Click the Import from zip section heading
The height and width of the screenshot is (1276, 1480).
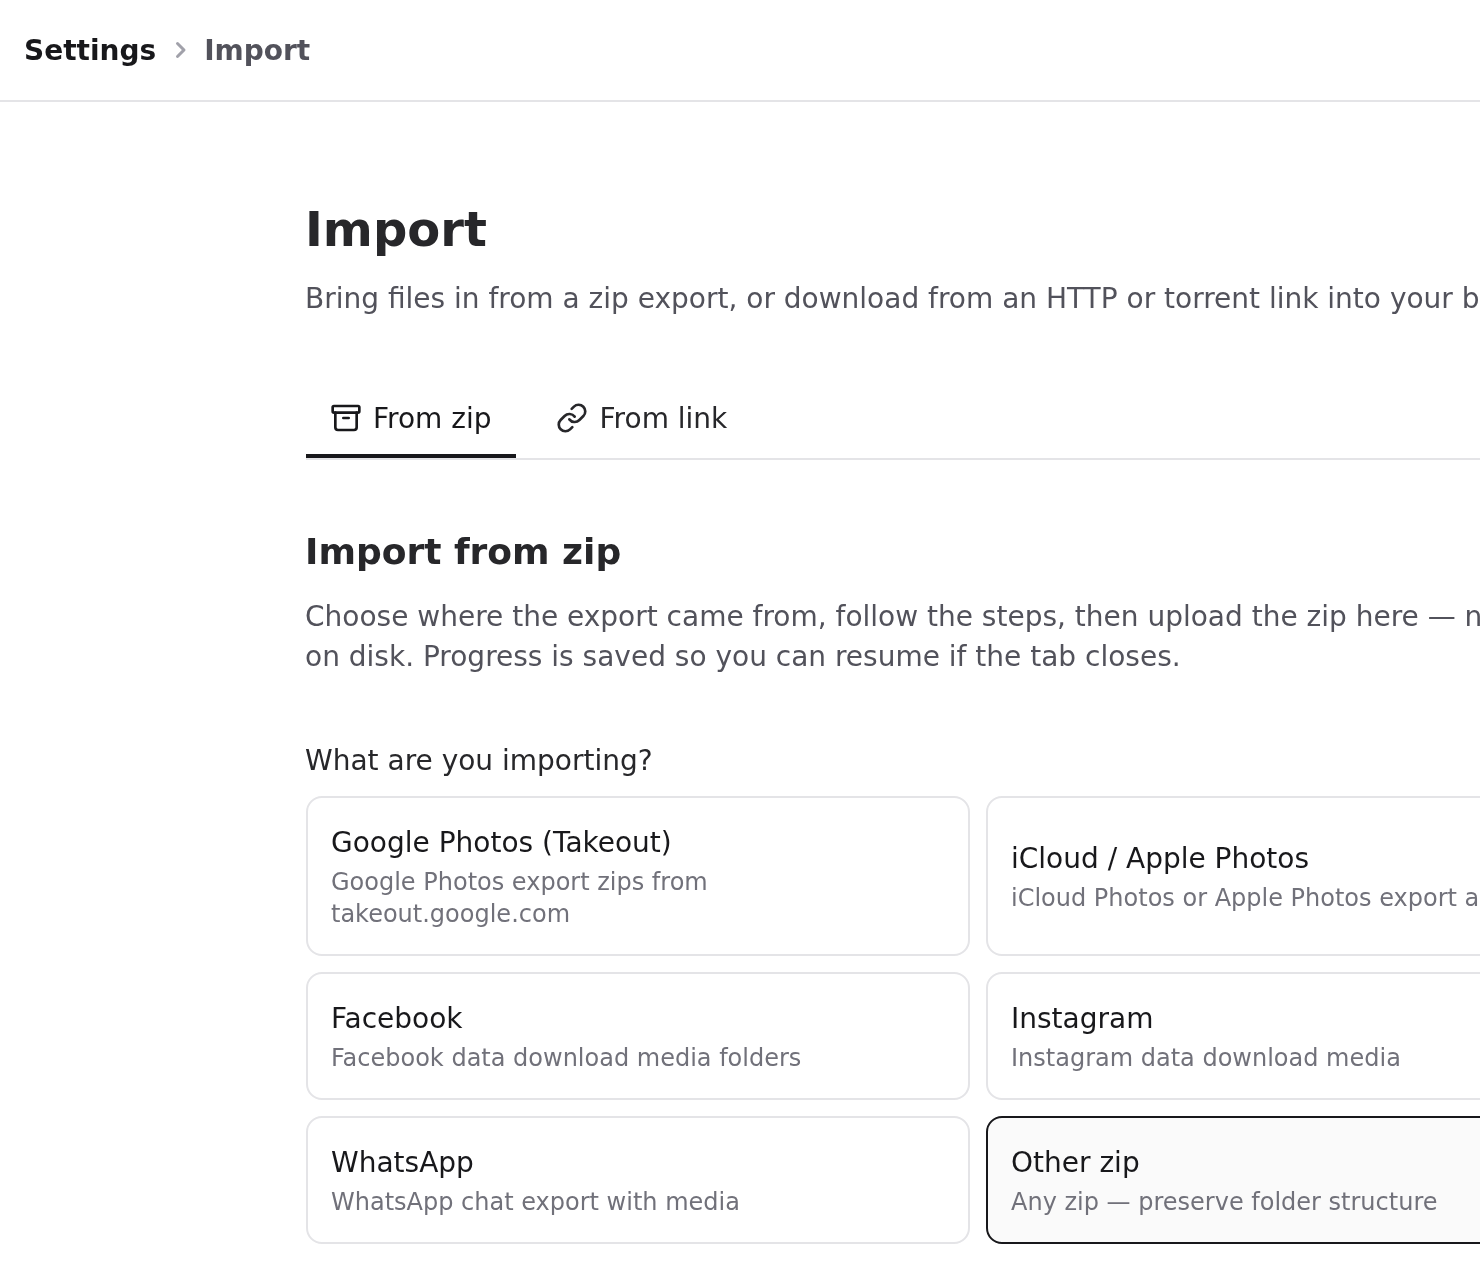[x=463, y=552]
